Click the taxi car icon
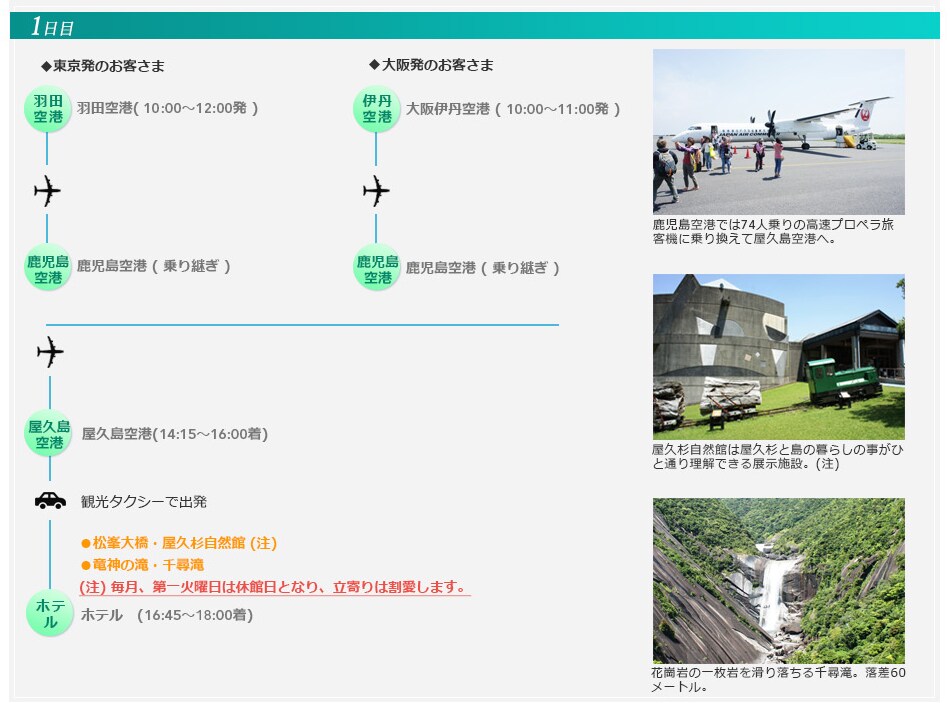The width and height of the screenshot is (950, 703). [x=50, y=501]
